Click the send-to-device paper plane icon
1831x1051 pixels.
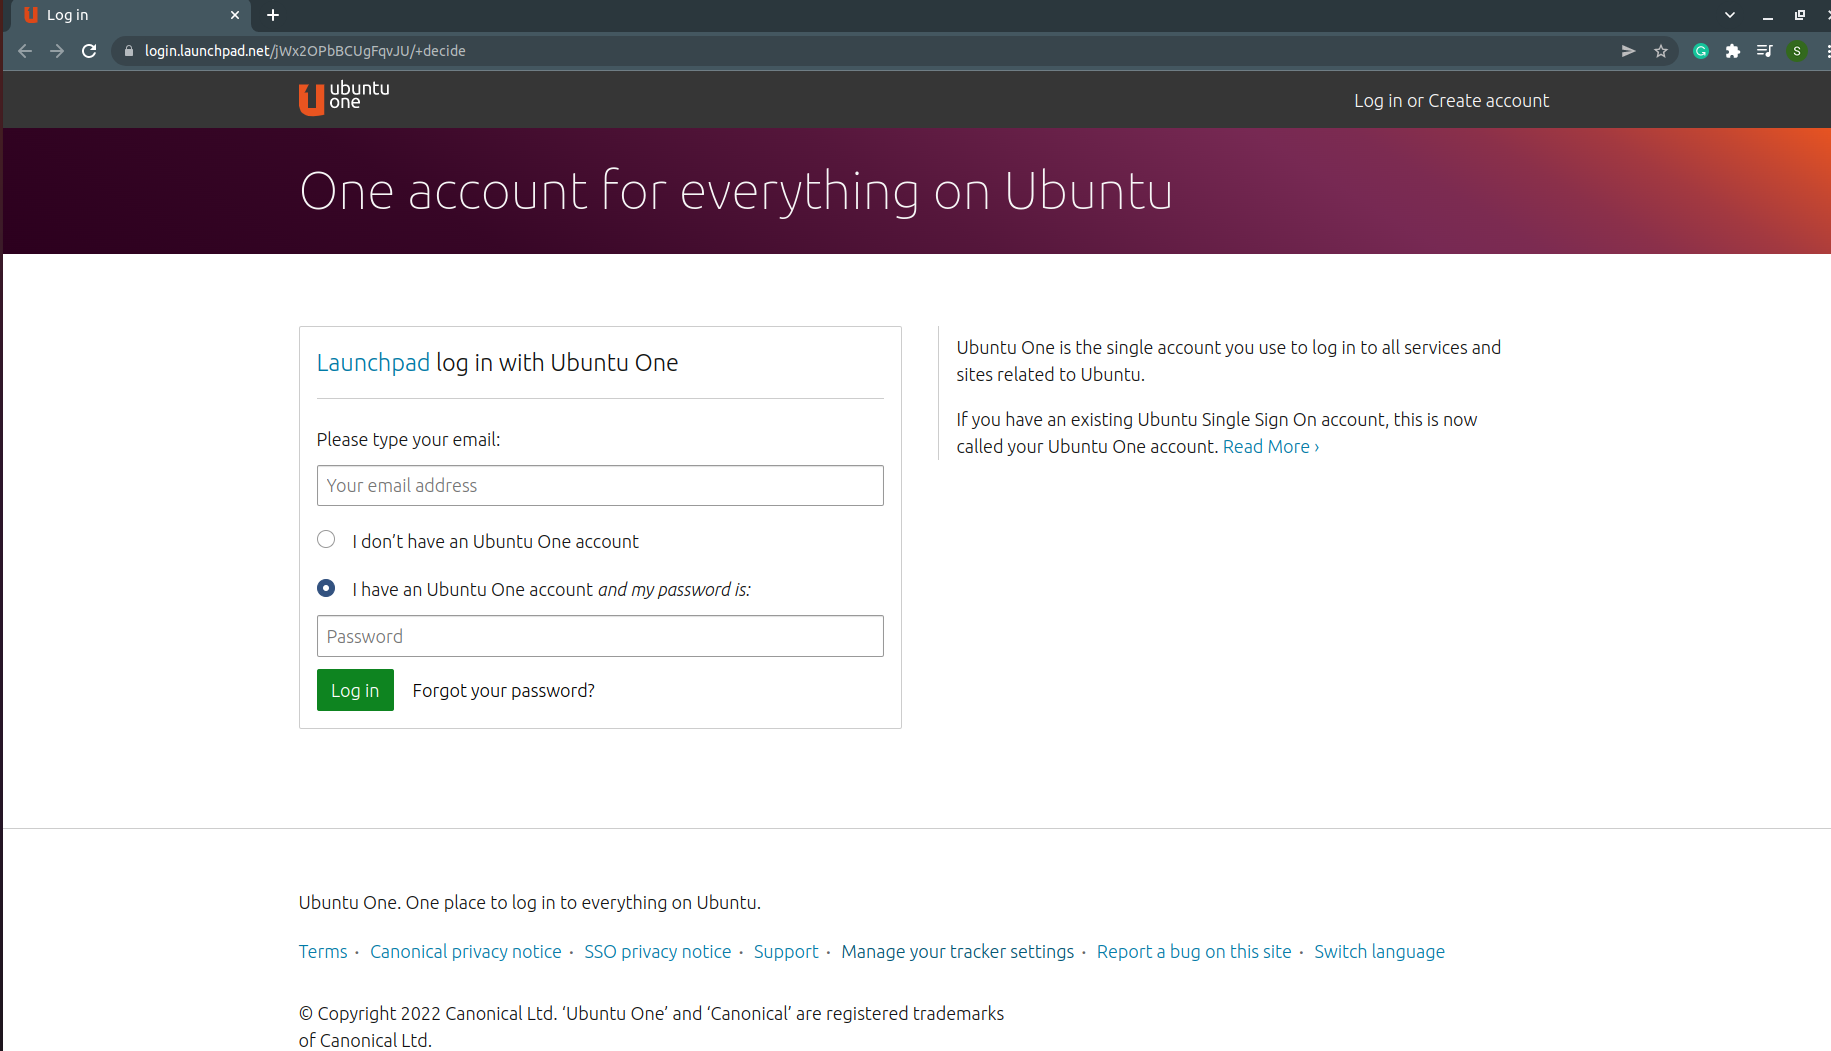[x=1628, y=51]
